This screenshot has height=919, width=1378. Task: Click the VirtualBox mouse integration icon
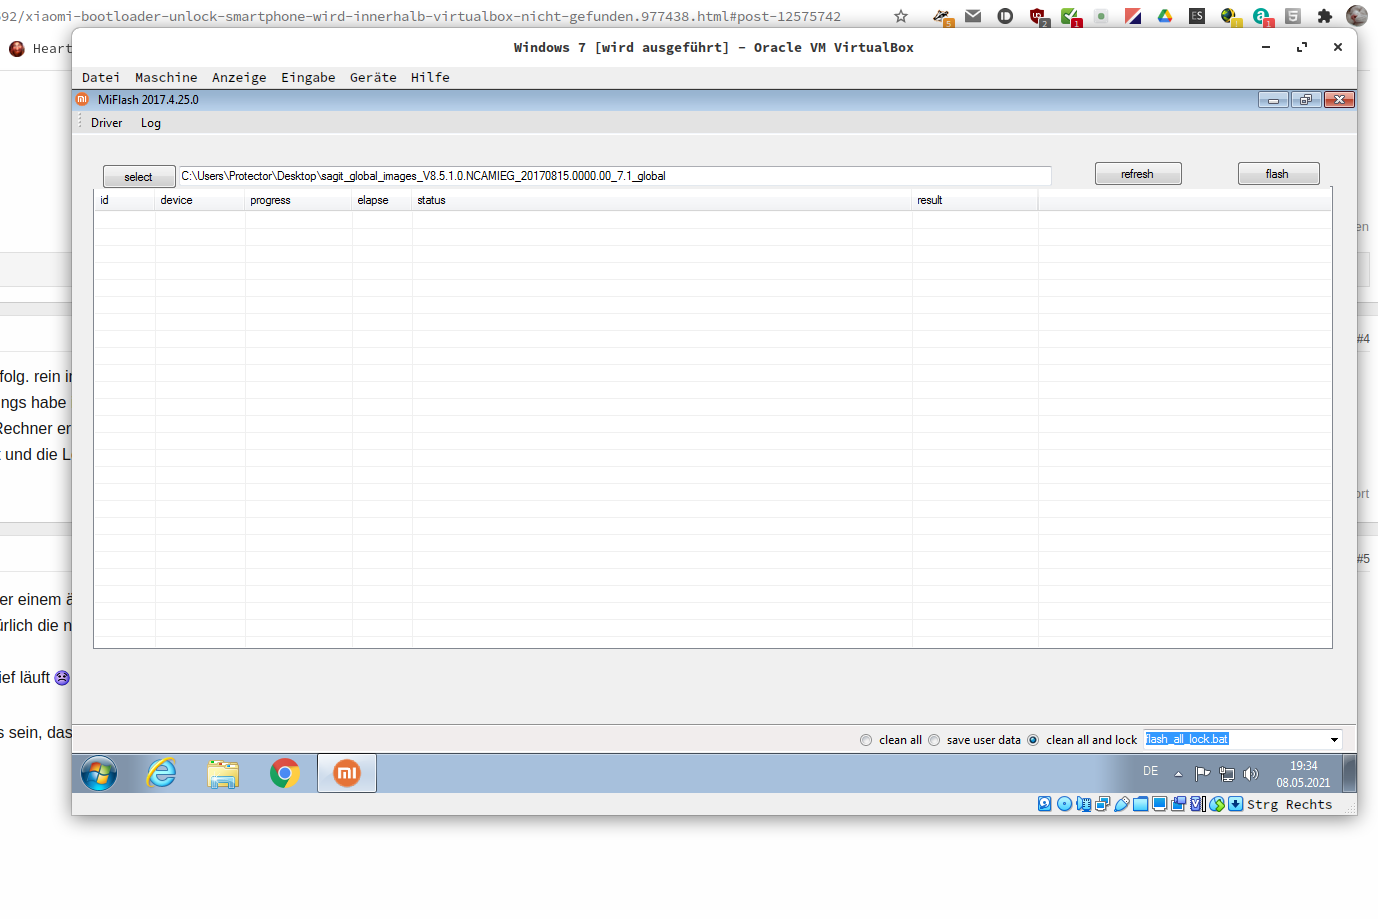(1216, 804)
